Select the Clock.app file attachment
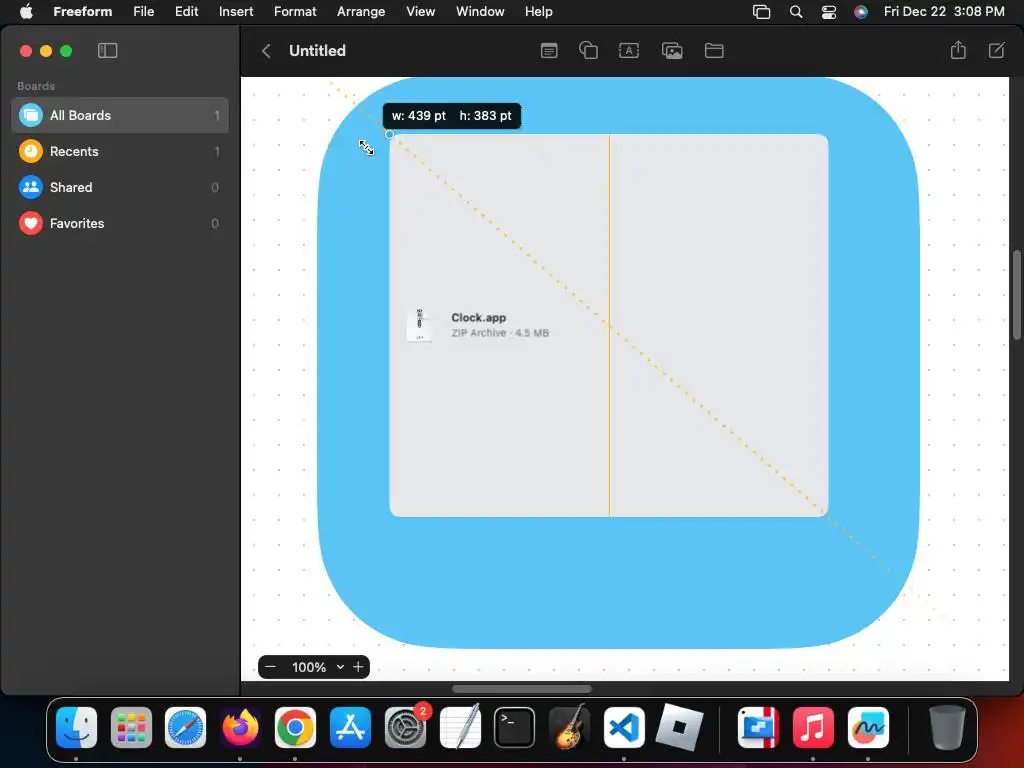The width and height of the screenshot is (1024, 768). point(477,325)
